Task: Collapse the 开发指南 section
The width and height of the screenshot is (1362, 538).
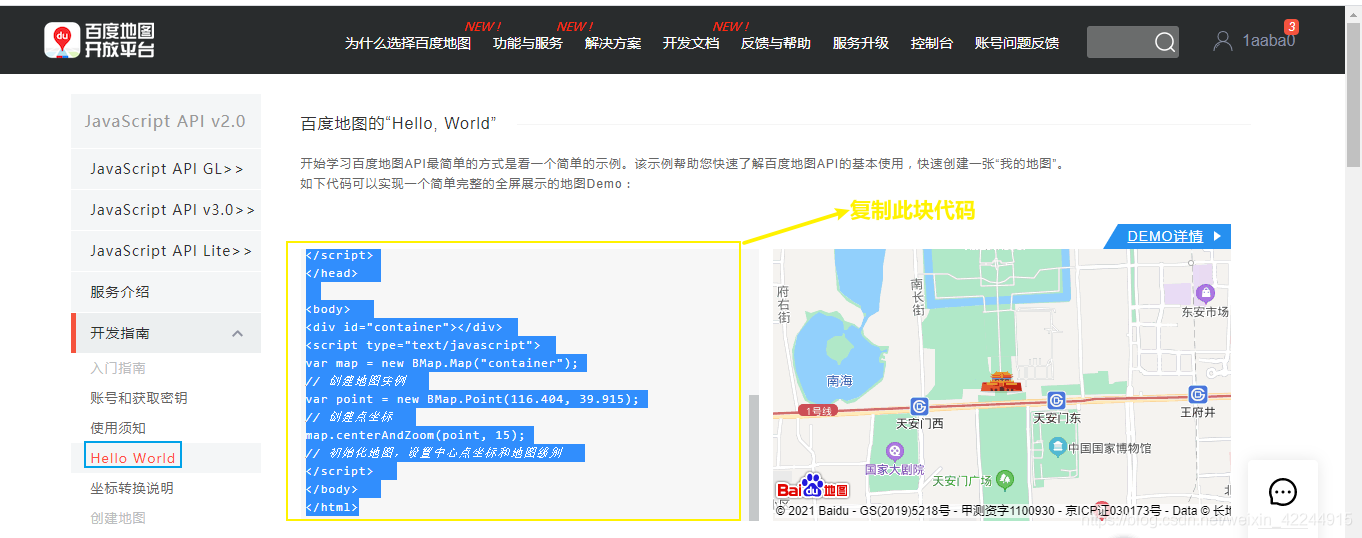Action: pyautogui.click(x=237, y=333)
